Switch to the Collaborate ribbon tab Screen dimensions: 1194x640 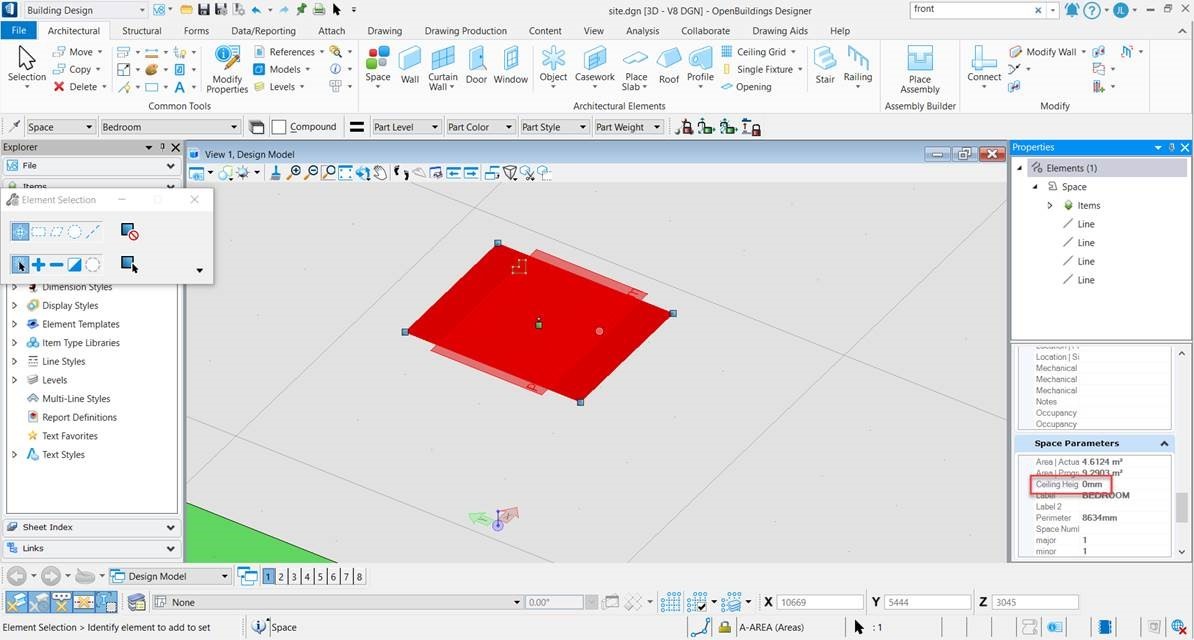click(x=705, y=31)
